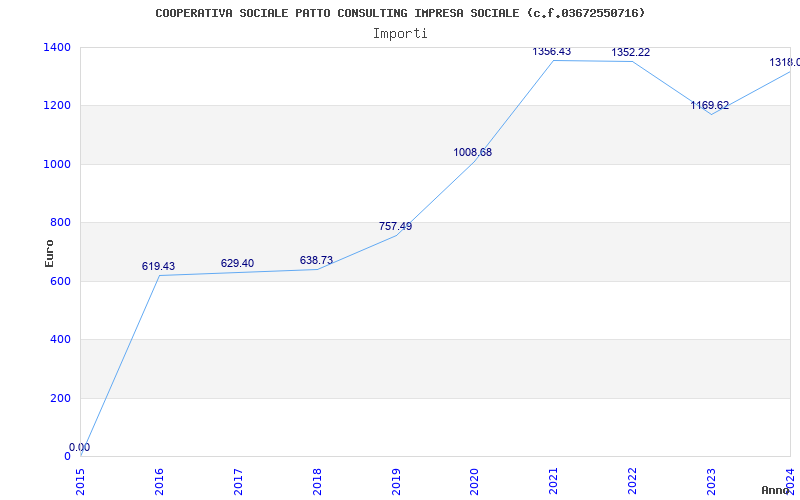This screenshot has height=500, width=800.
Task: Click the 2017 x-axis year label
Action: (238, 481)
